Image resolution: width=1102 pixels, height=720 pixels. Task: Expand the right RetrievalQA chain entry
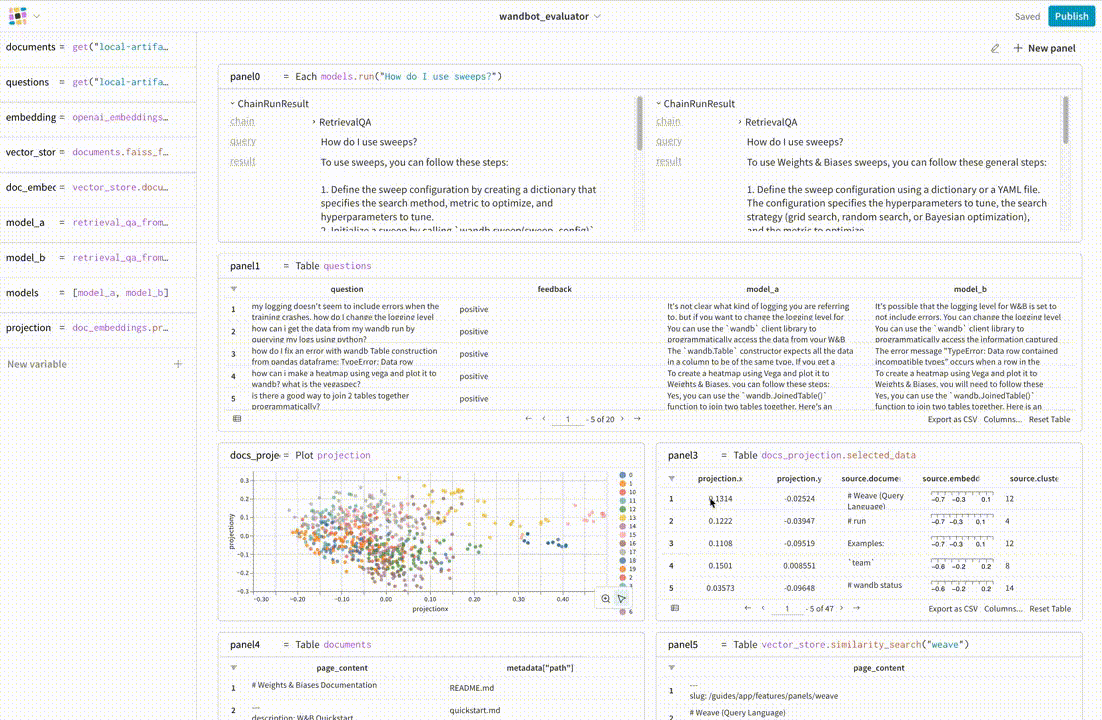740,122
